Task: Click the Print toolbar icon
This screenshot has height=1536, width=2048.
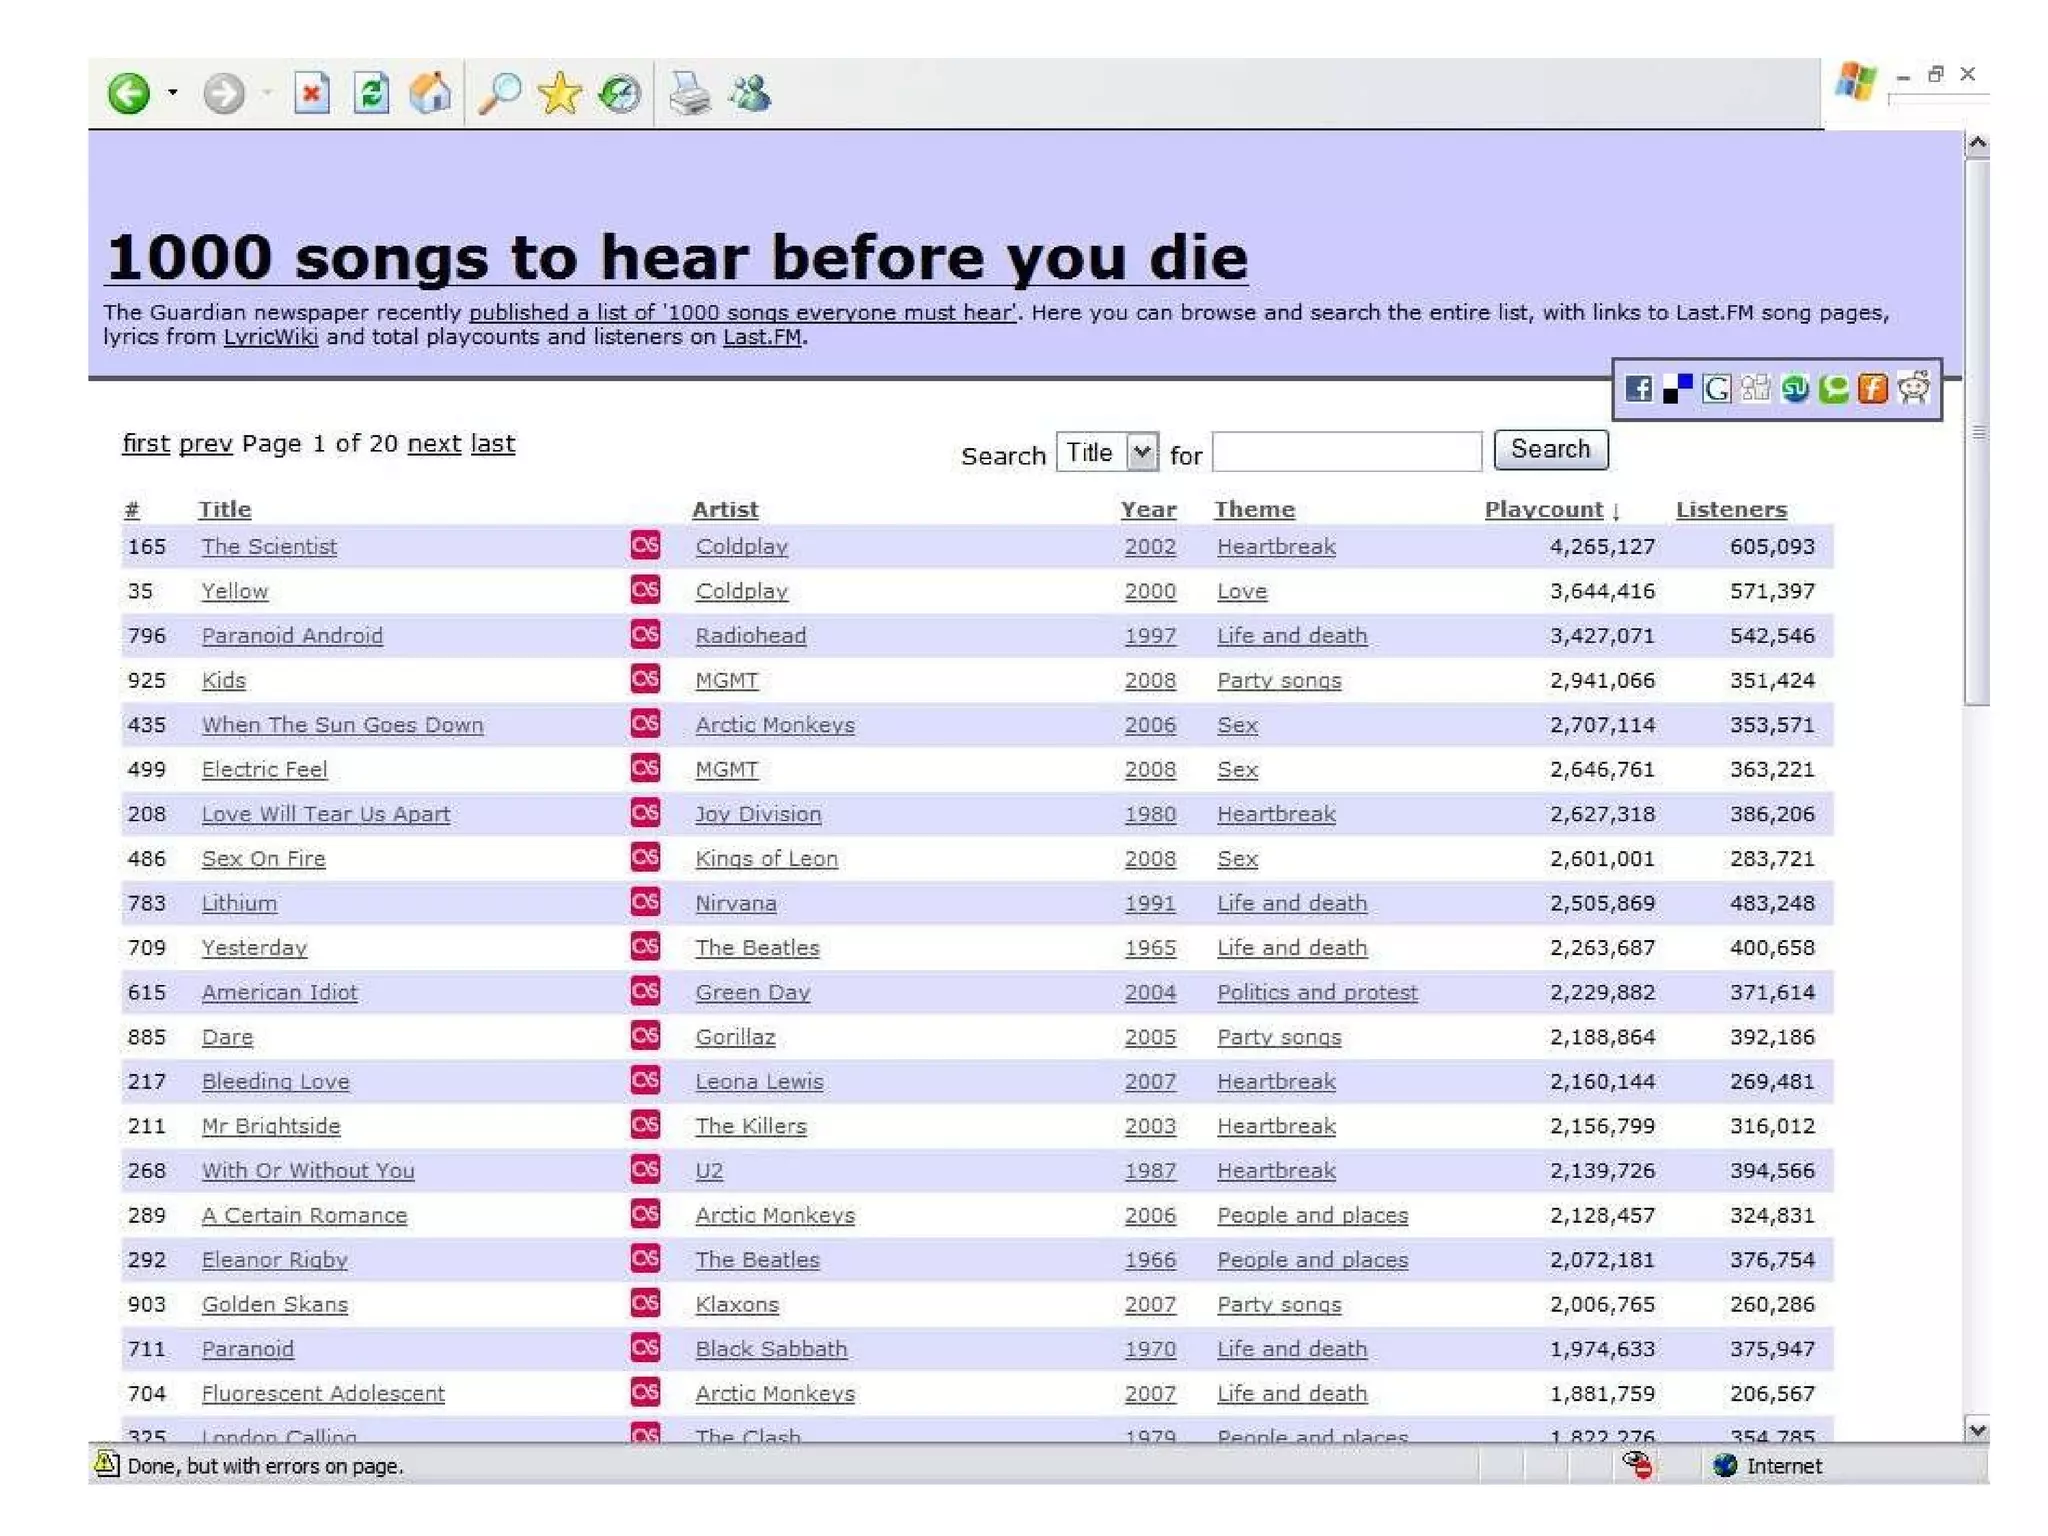Action: (689, 94)
